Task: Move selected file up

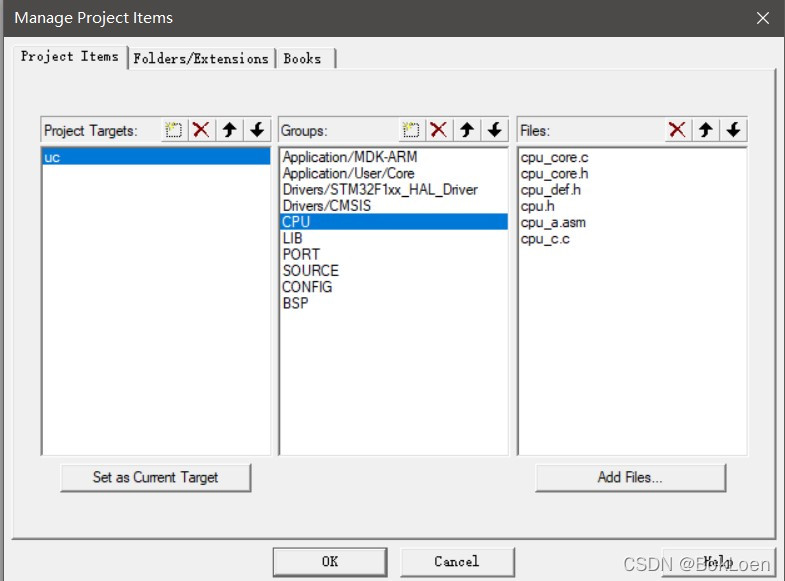Action: 706,130
